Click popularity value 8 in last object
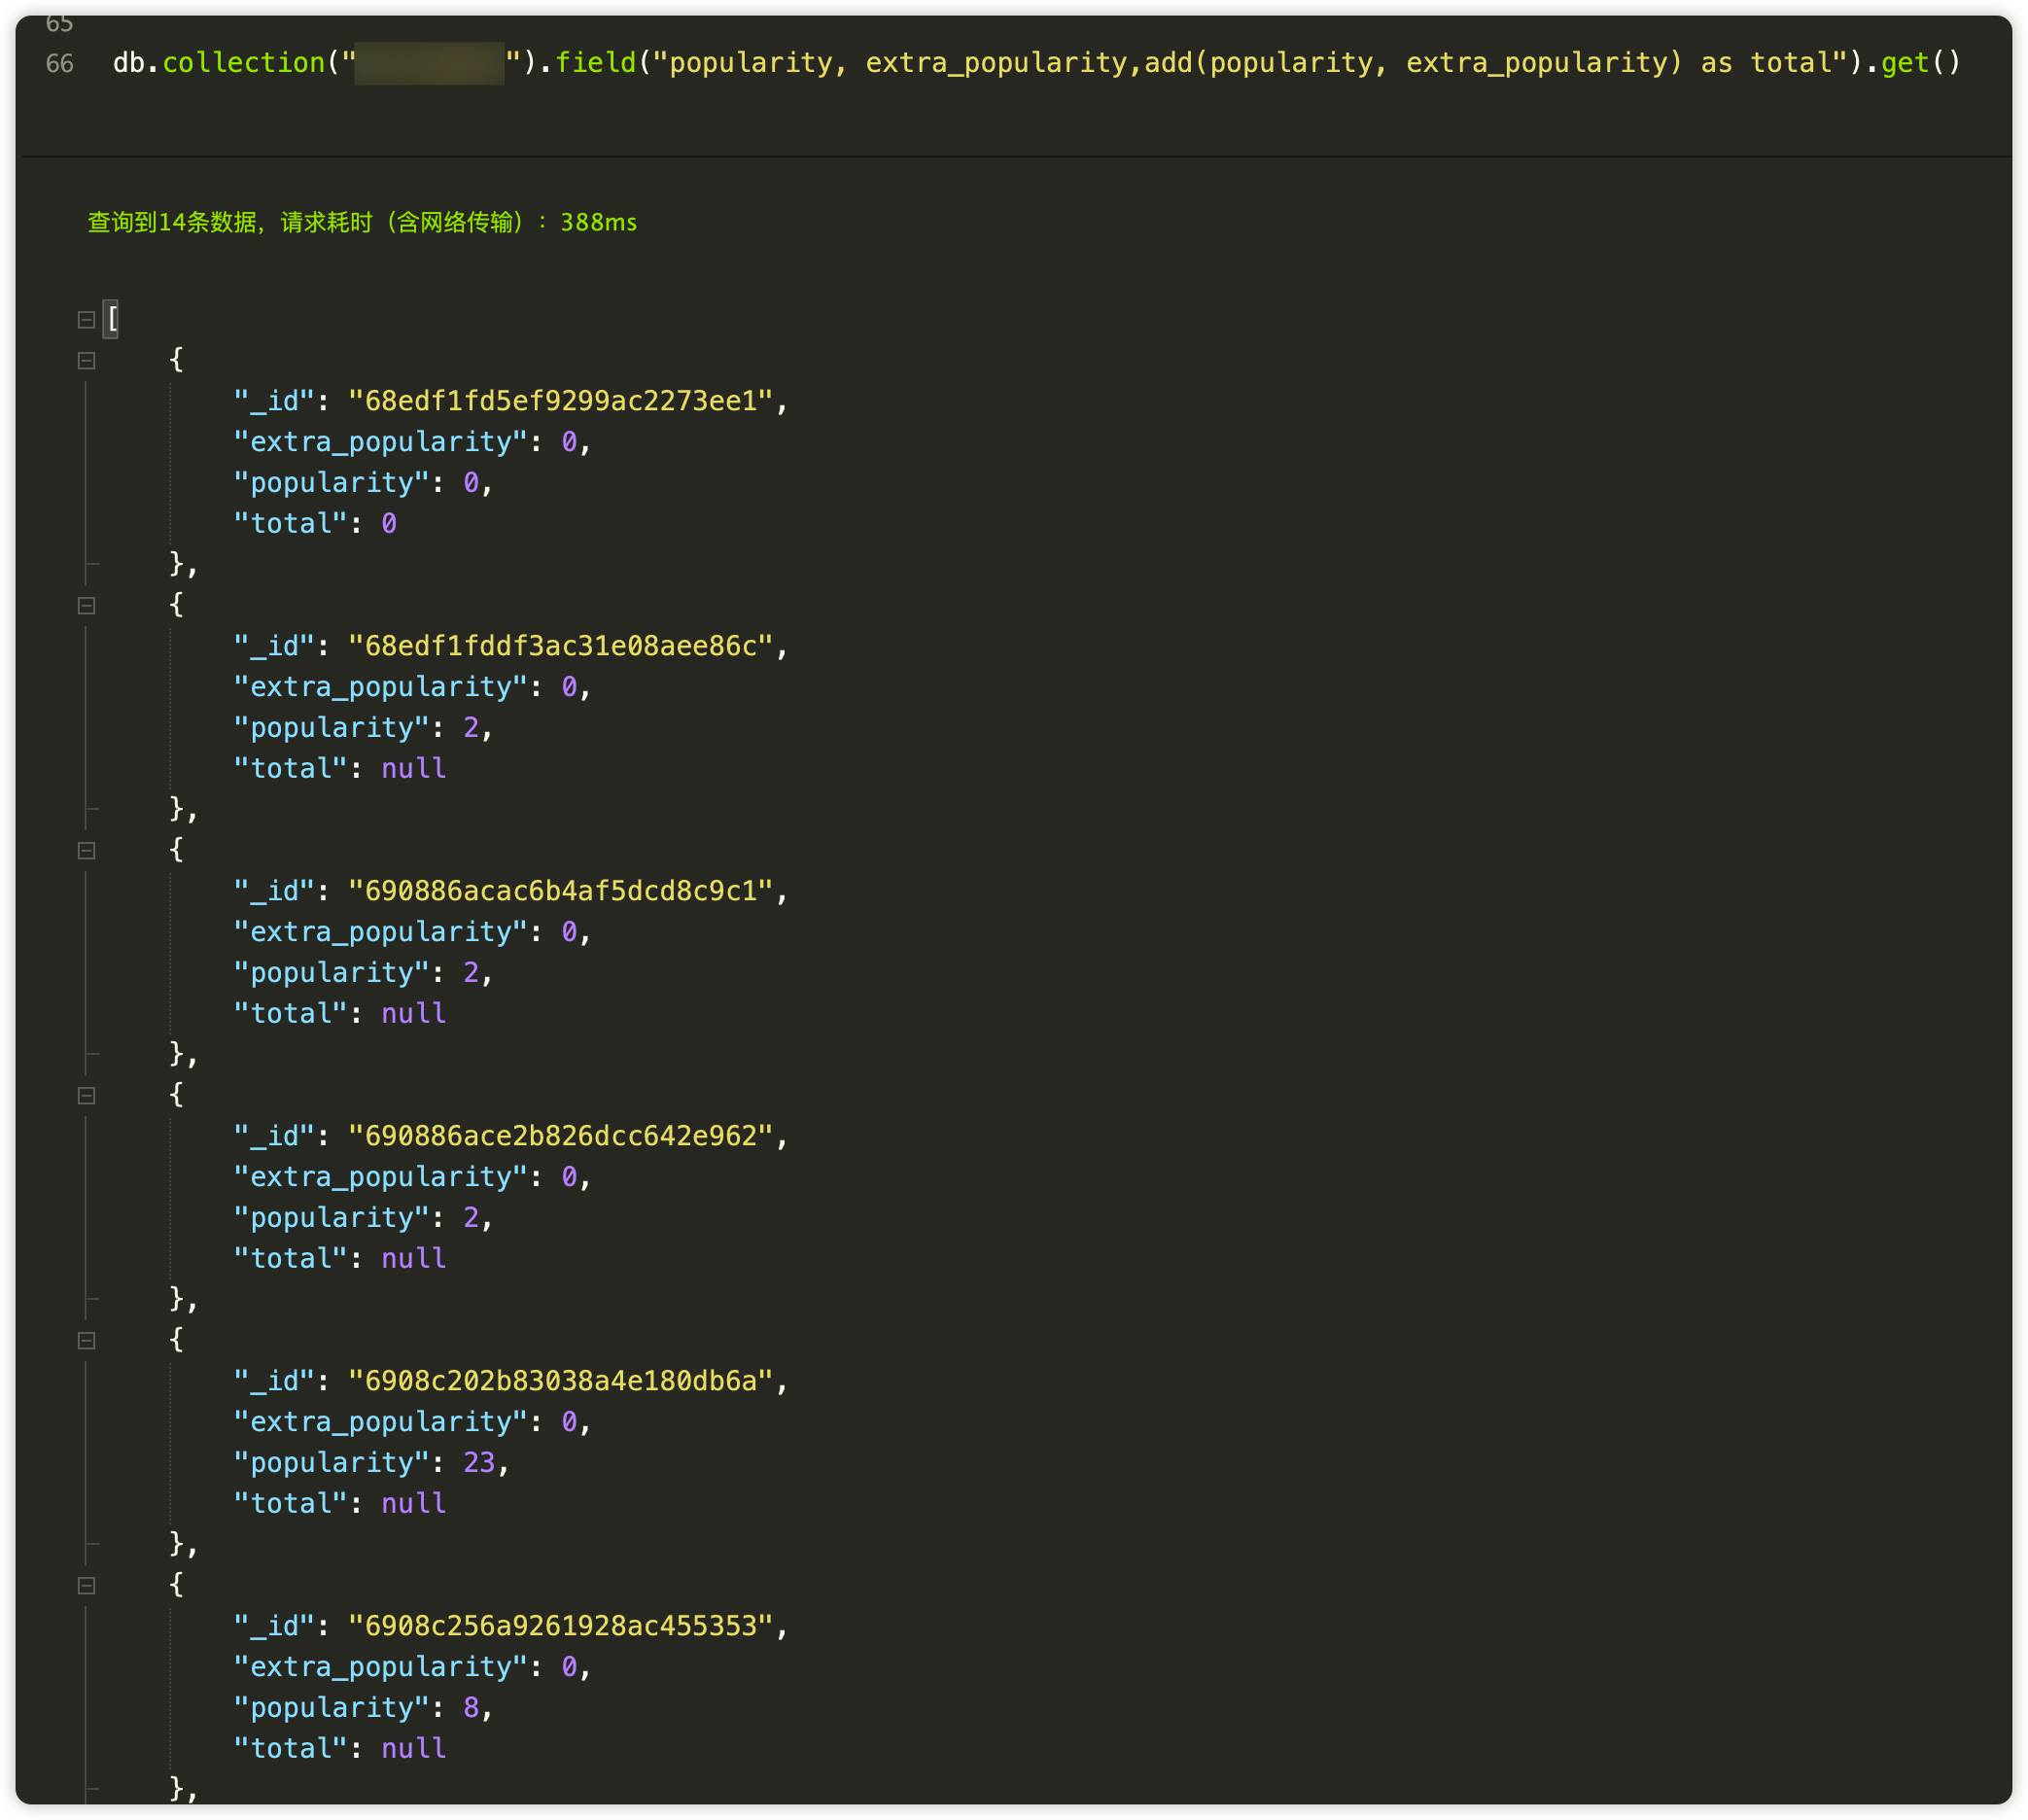This screenshot has width=2028, height=1820. [471, 1708]
